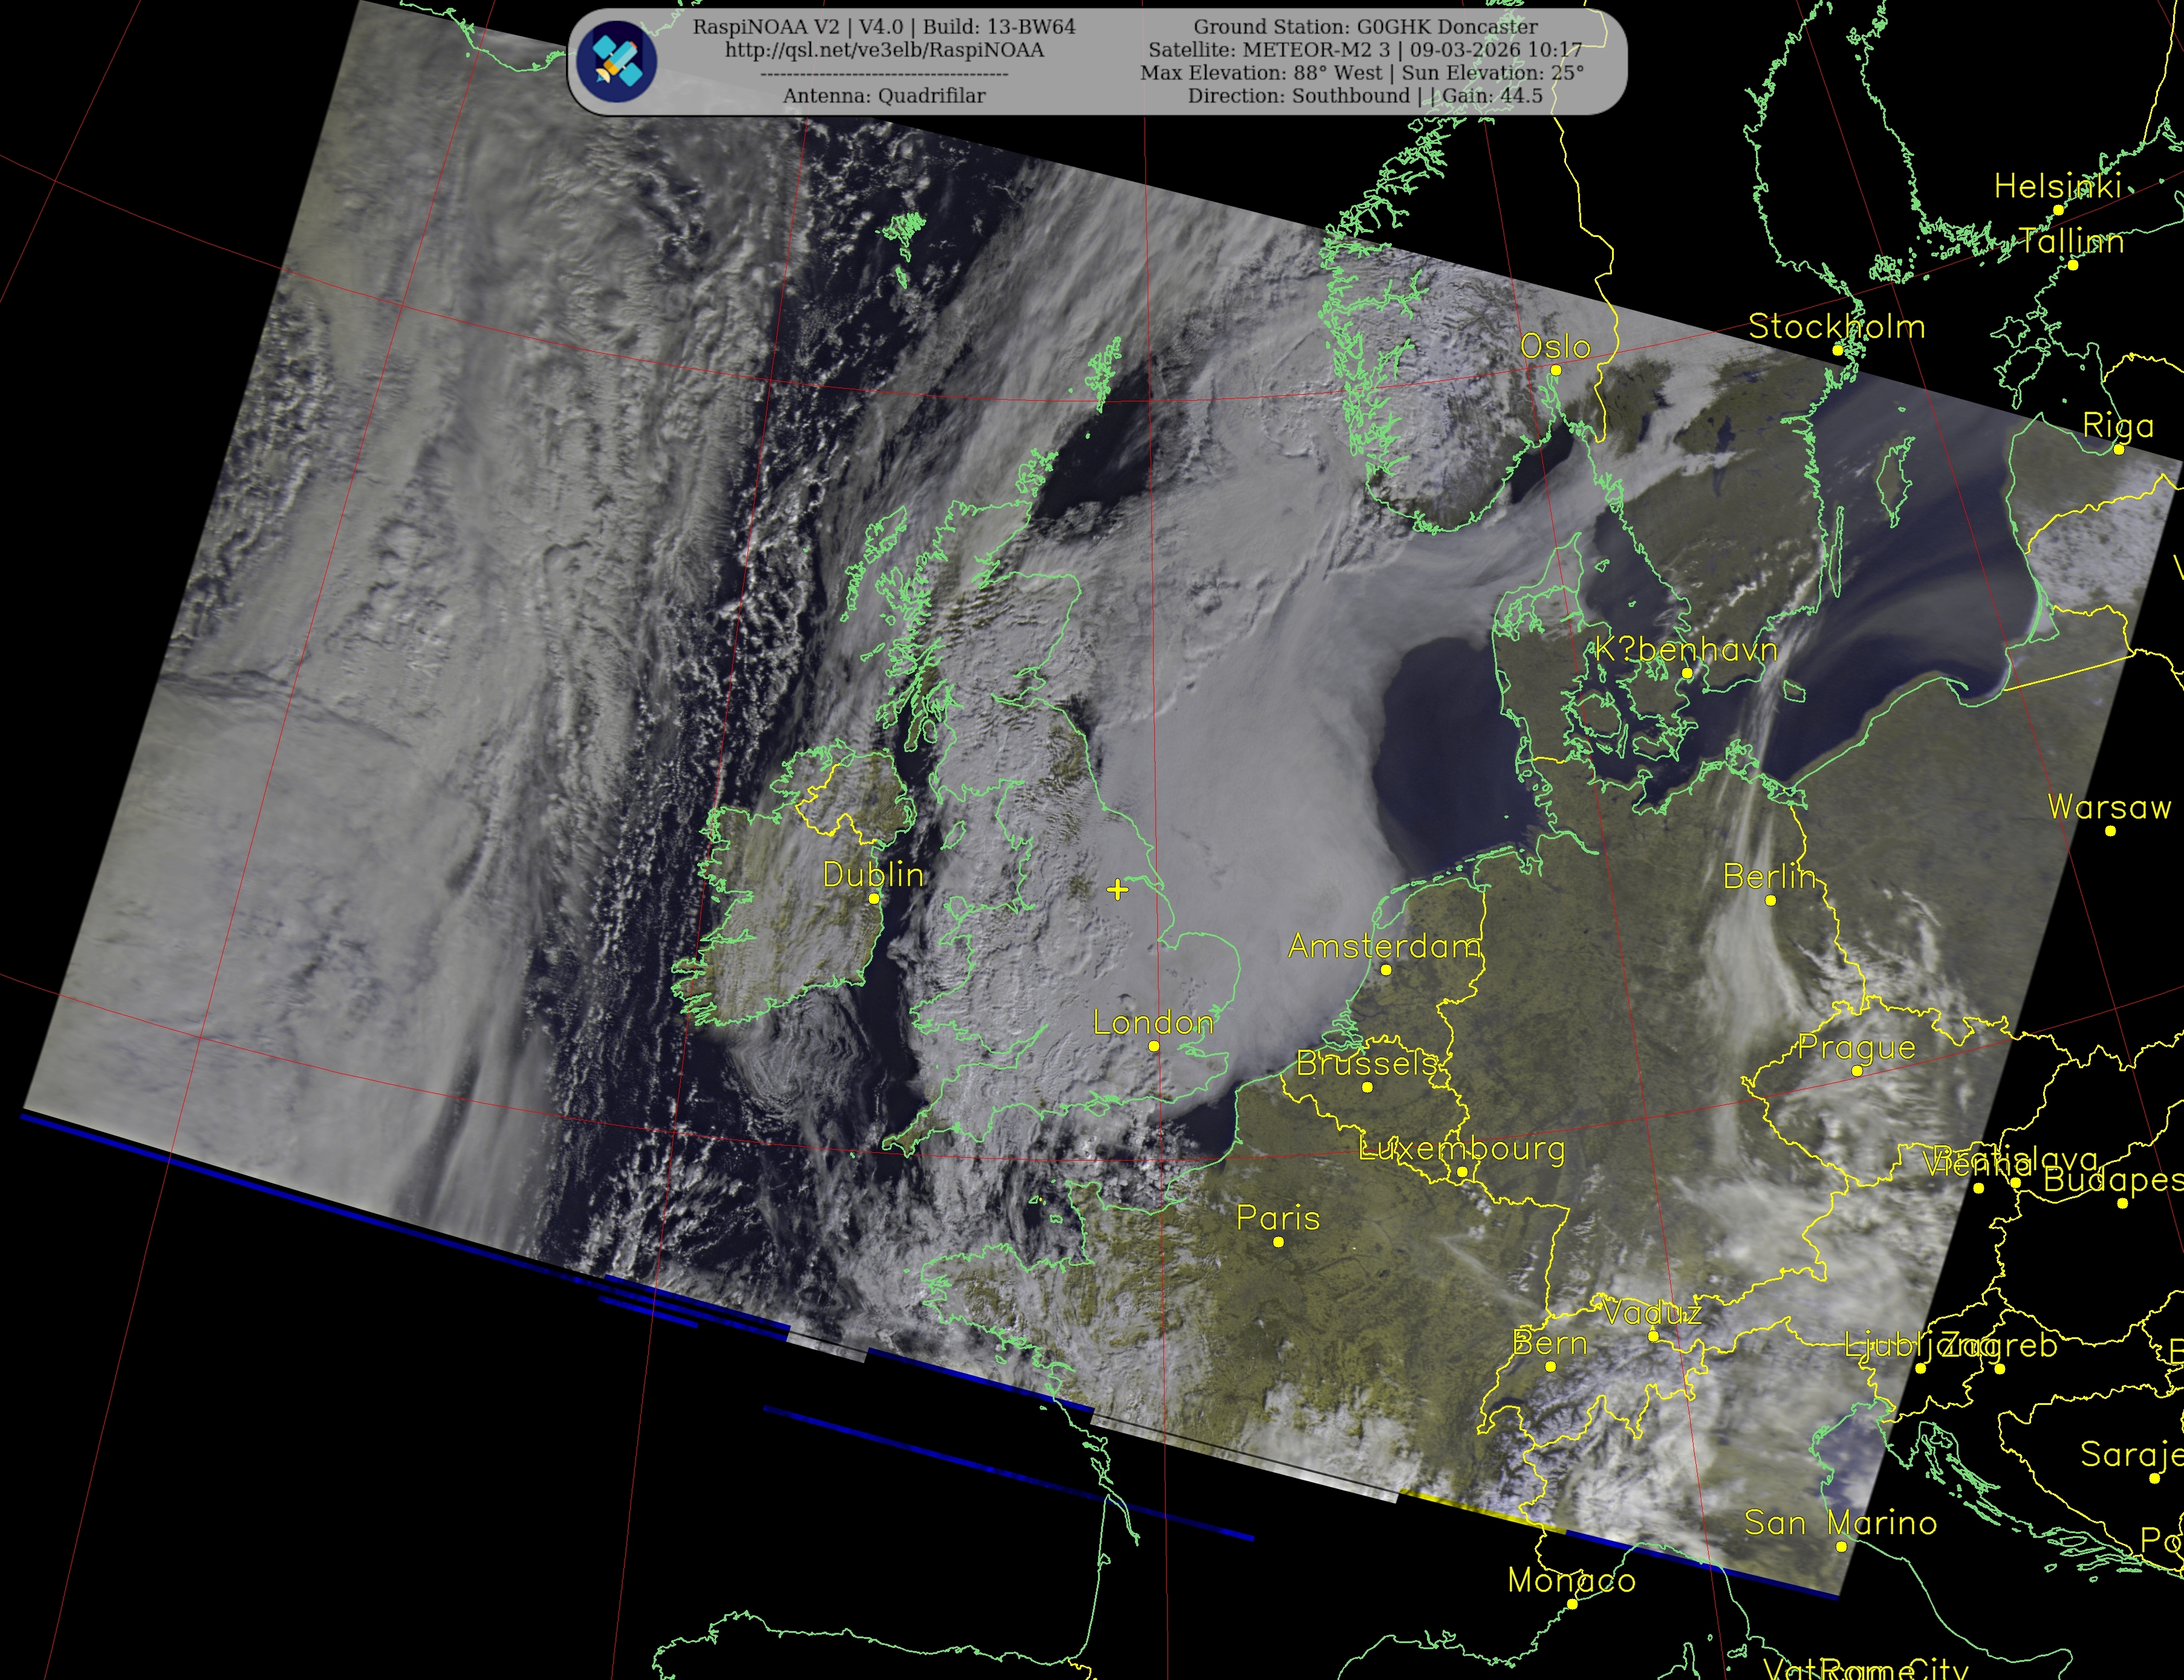Click the Amsterdam city marker dot
The image size is (2184, 1680).
point(1385,969)
